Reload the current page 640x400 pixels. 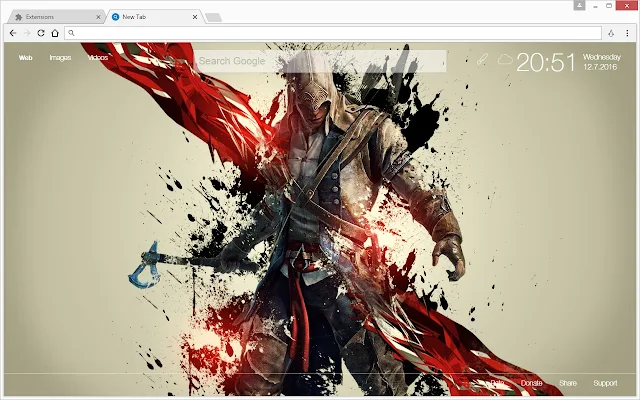(41, 33)
